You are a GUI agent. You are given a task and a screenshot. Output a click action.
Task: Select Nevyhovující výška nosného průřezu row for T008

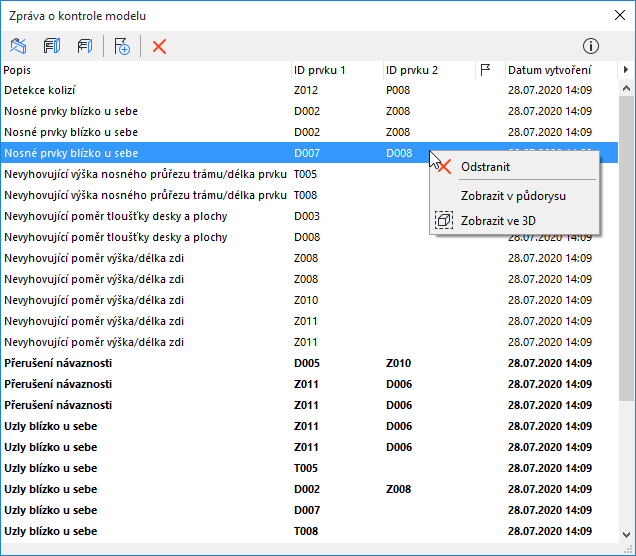click(310, 195)
